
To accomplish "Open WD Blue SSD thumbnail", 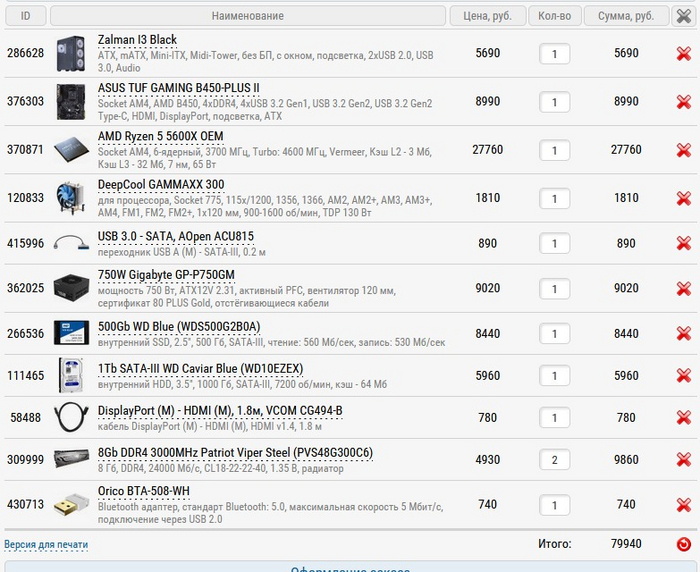I will (x=71, y=333).
